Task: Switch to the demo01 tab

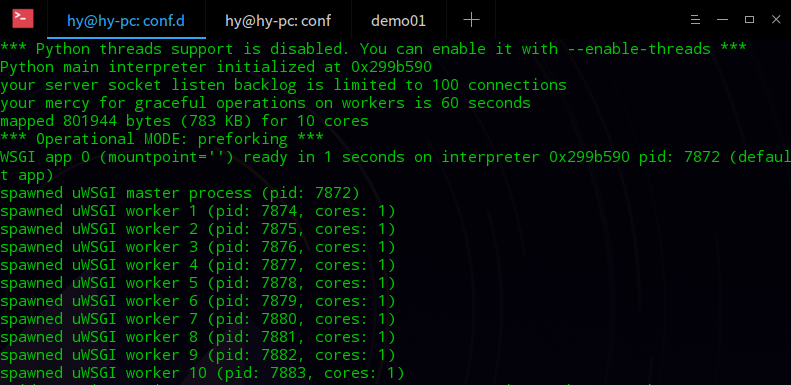Action: point(399,20)
